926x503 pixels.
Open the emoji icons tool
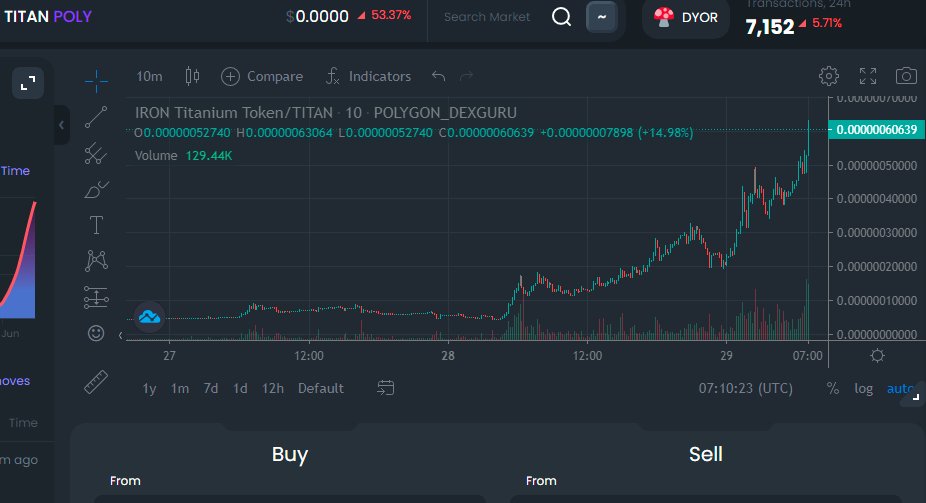coord(96,333)
